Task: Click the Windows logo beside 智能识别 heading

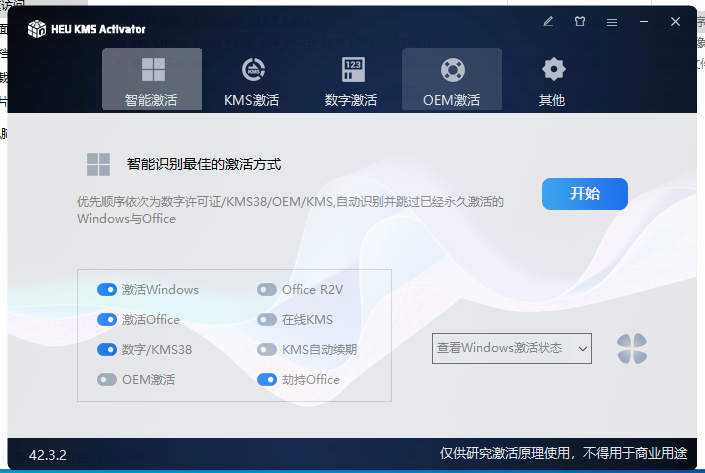Action: 98,164
